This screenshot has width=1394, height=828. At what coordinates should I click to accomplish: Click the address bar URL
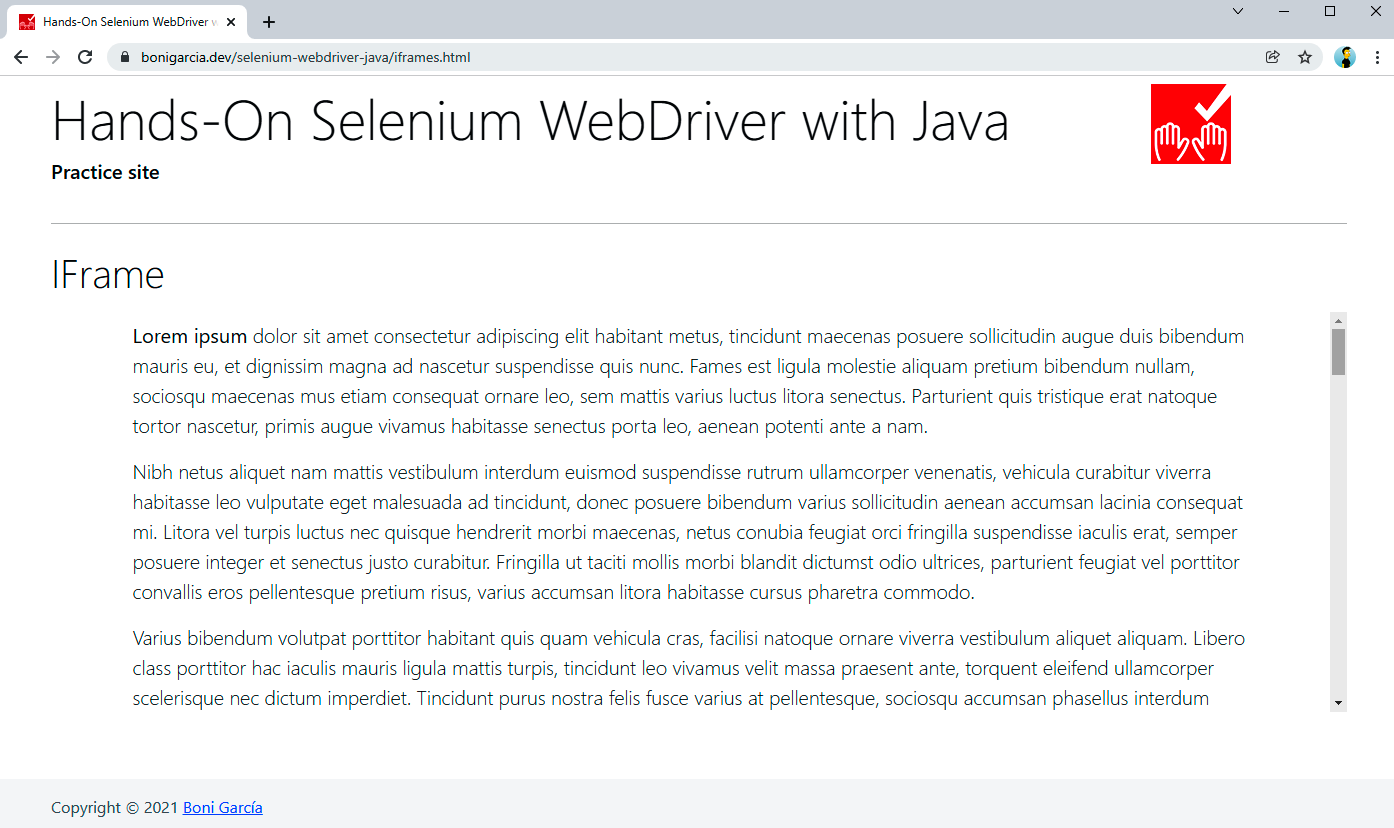point(305,57)
